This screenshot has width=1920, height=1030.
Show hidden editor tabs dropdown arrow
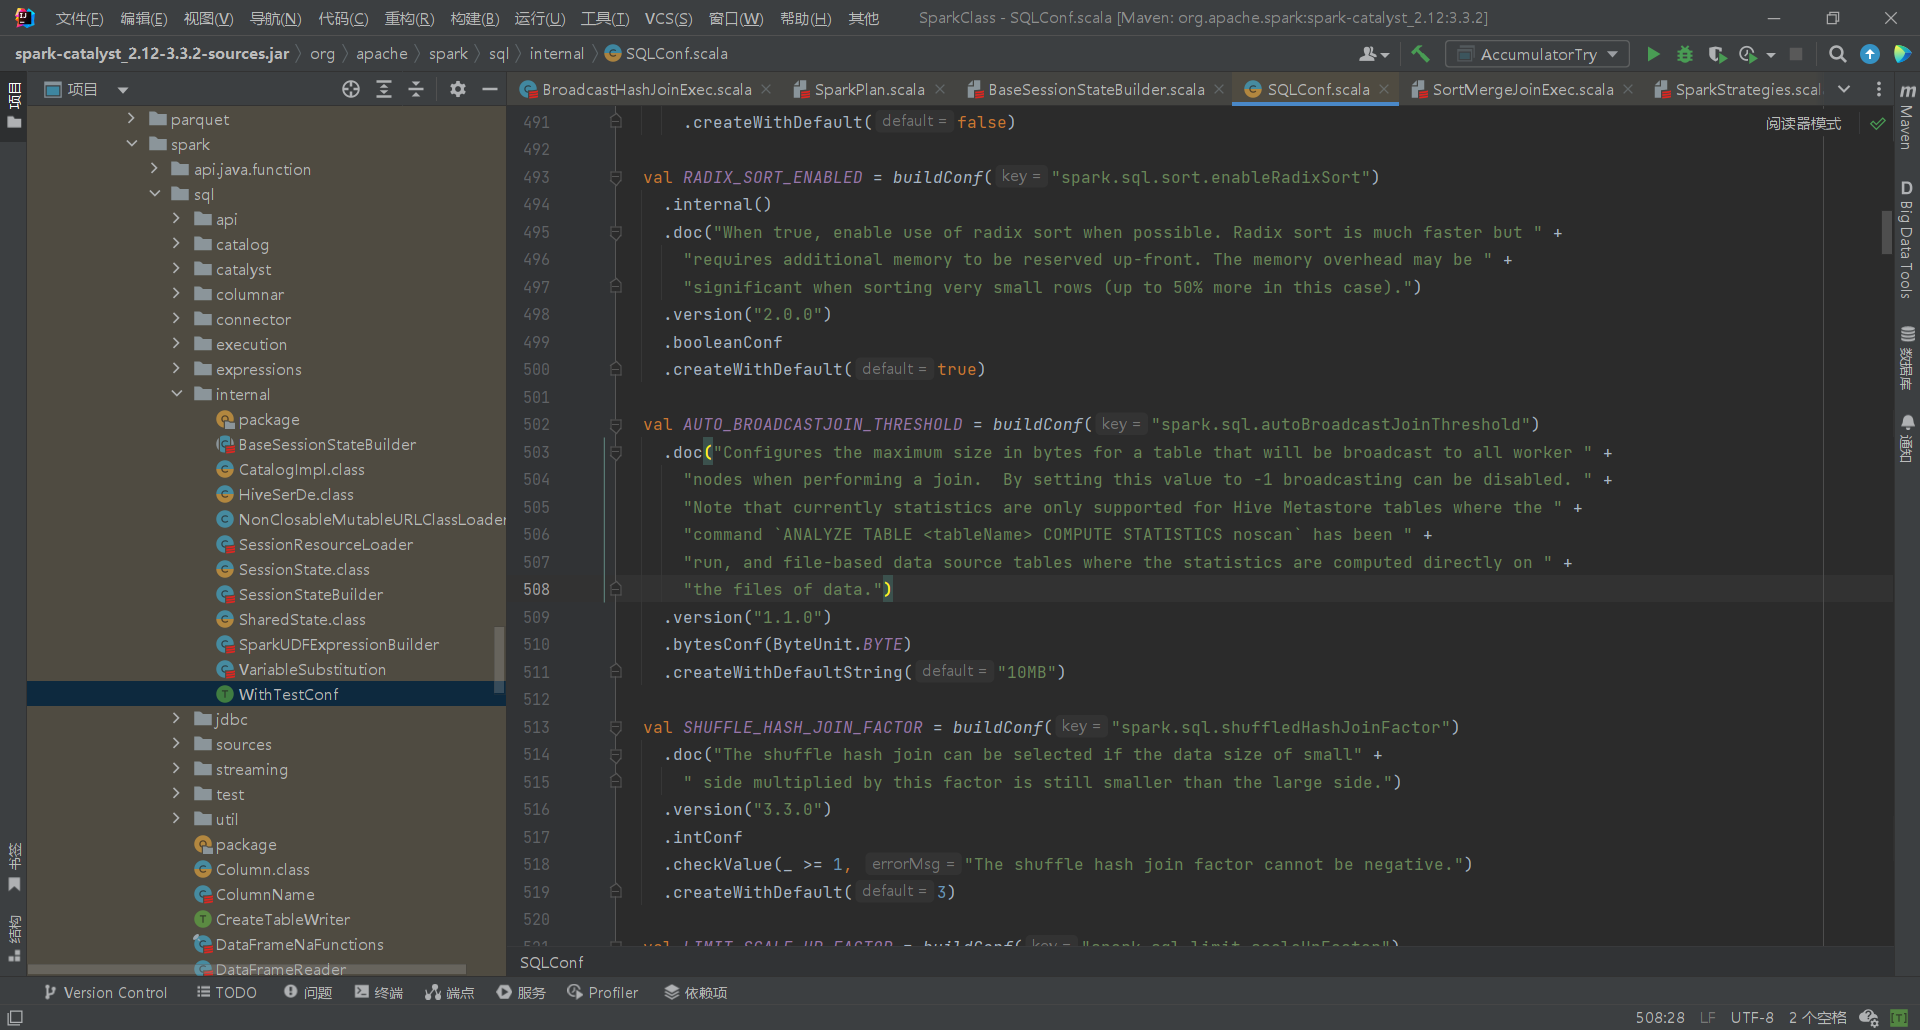coord(1844,90)
